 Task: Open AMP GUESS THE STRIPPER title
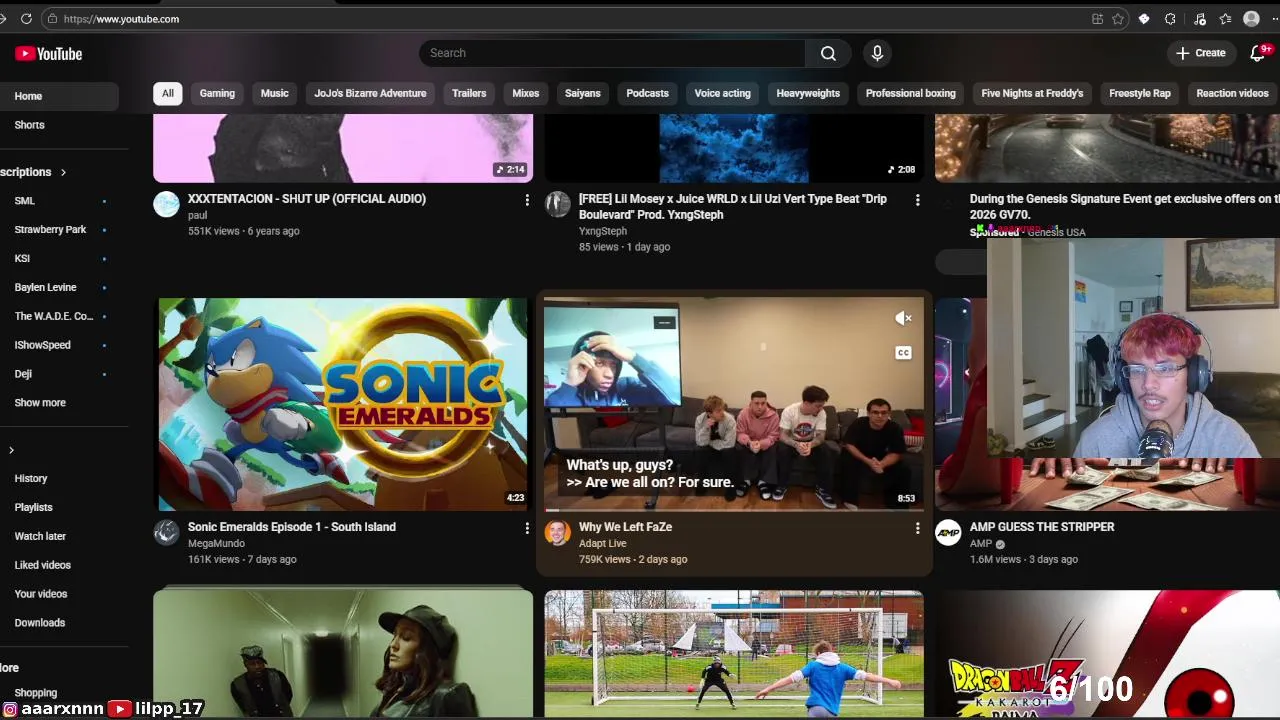[1042, 527]
